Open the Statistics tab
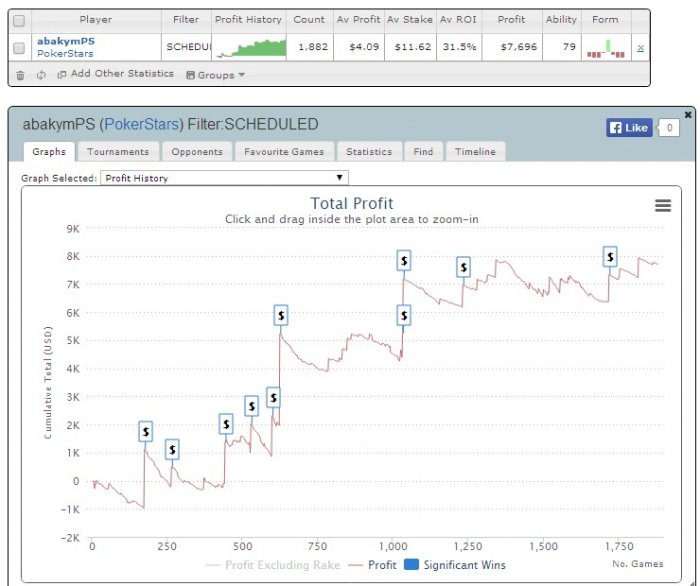Screen dimensions: 700x586 (x=369, y=152)
